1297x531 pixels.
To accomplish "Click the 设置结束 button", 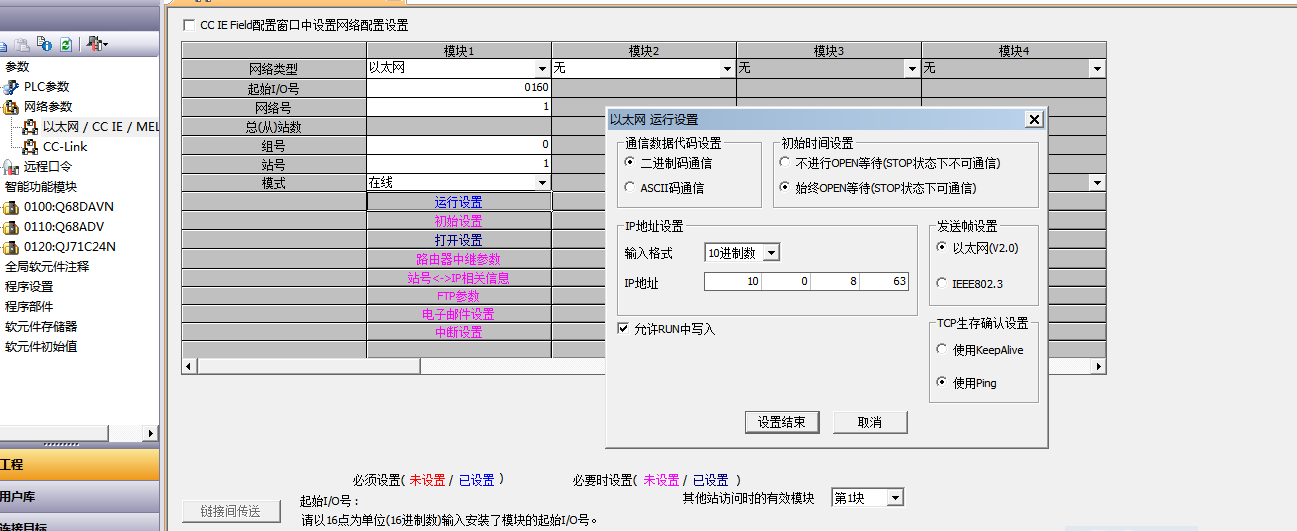I will [x=782, y=422].
